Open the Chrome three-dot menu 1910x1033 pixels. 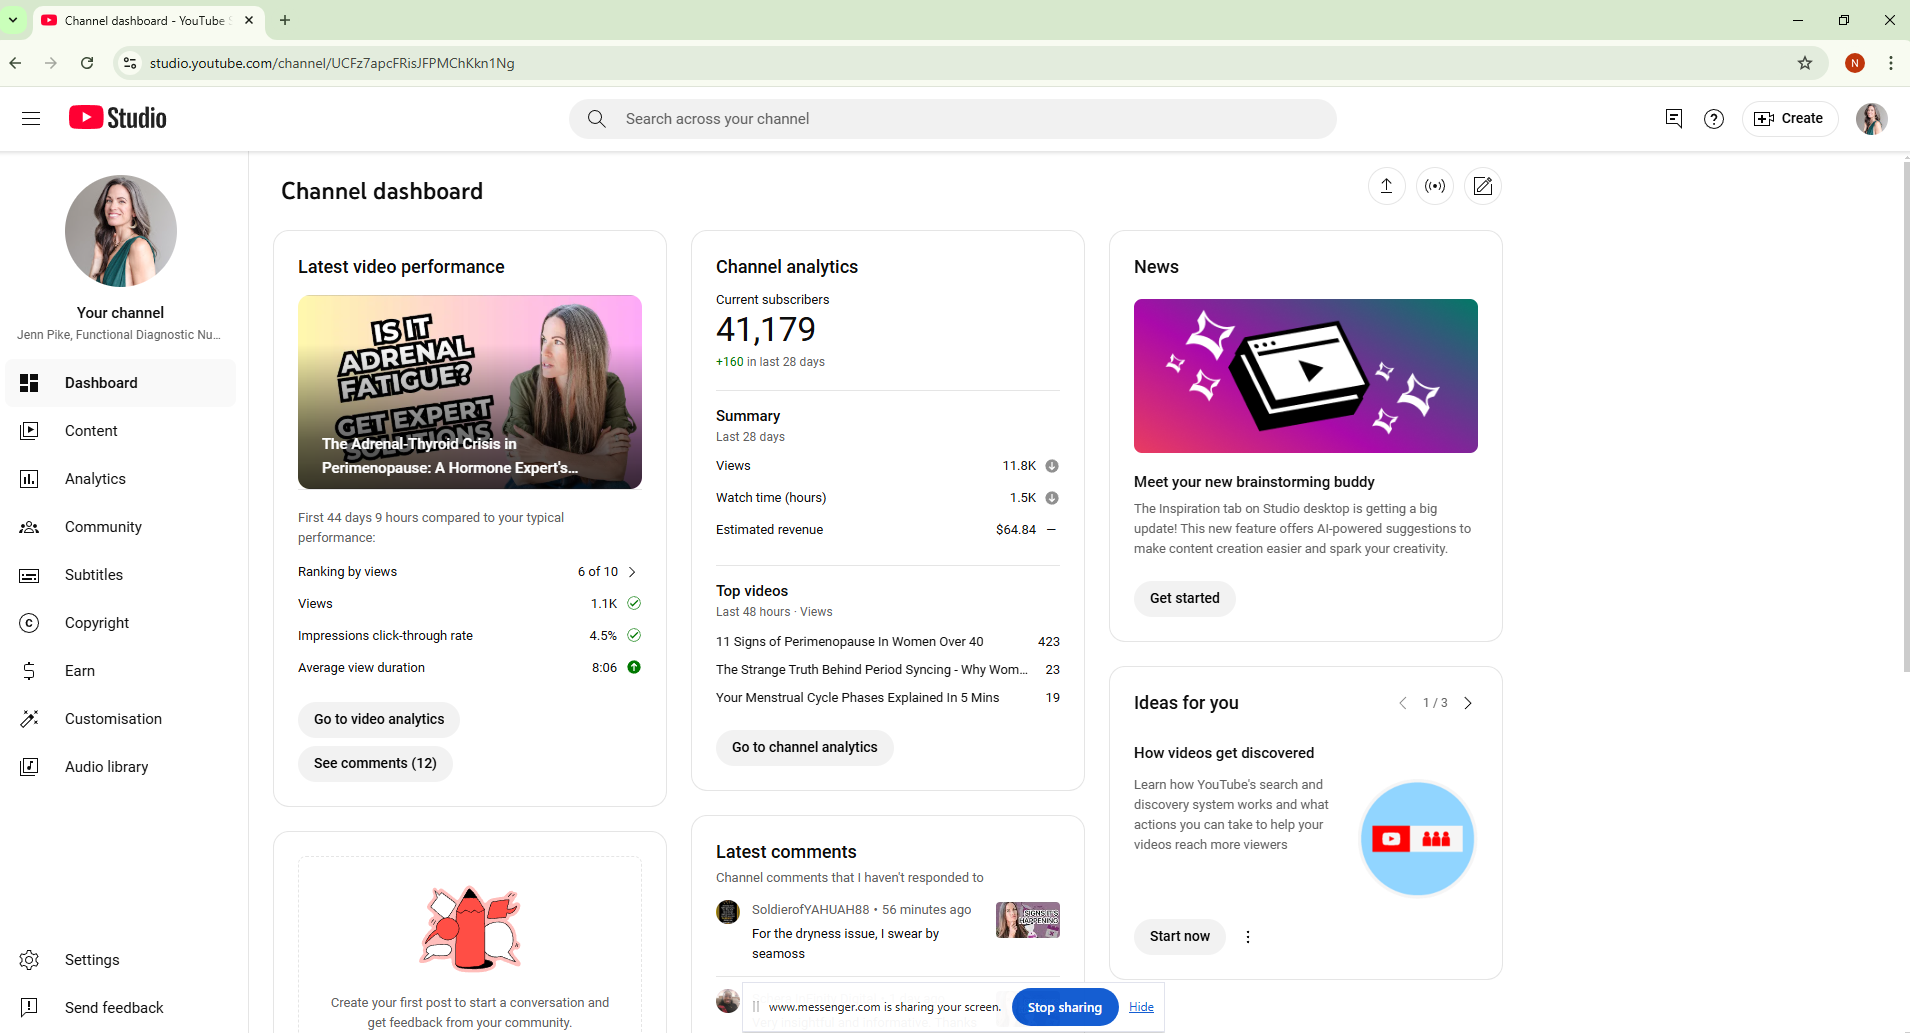[x=1891, y=63]
